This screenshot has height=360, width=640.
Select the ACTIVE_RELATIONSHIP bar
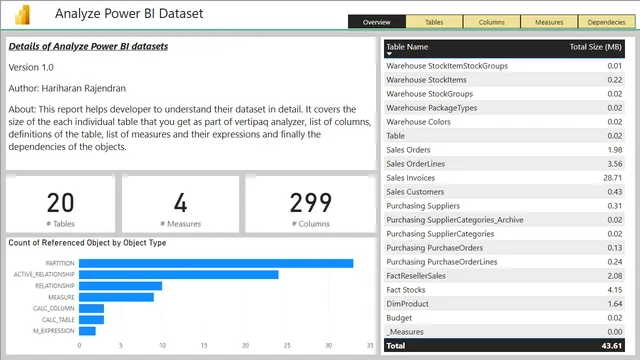179,275
